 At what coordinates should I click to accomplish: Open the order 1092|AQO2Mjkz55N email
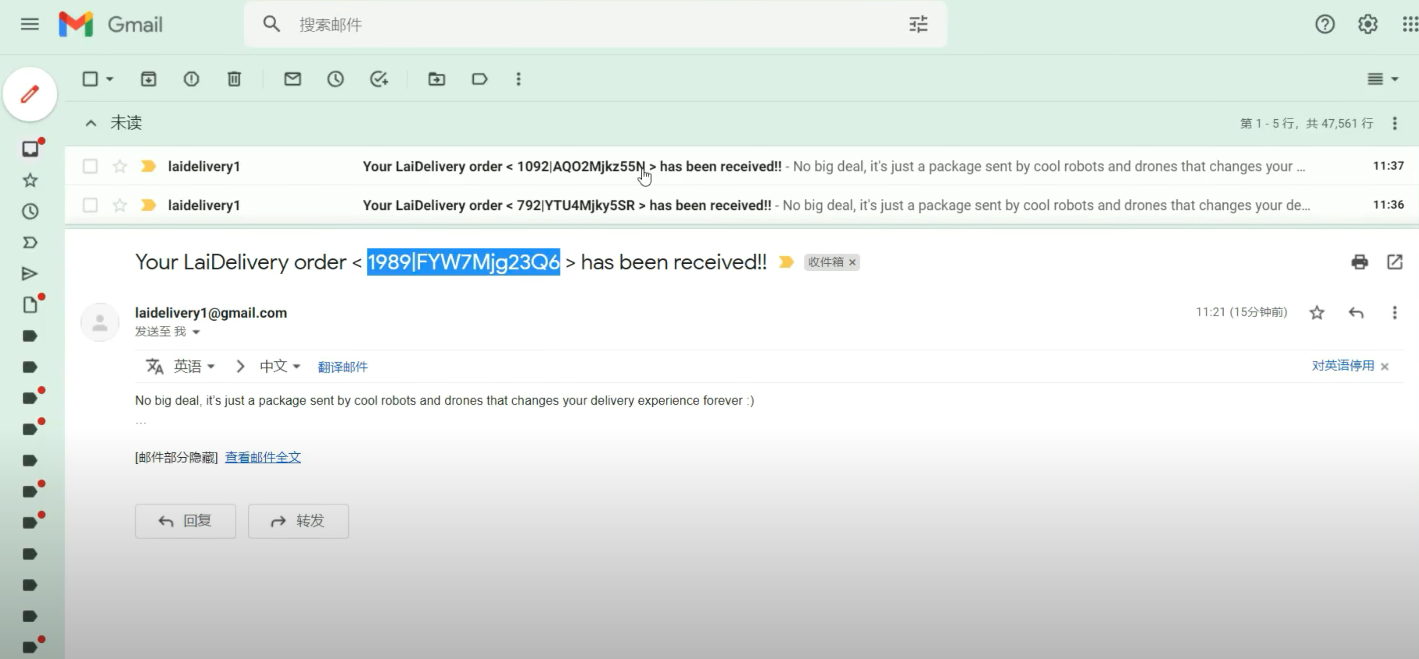point(740,166)
